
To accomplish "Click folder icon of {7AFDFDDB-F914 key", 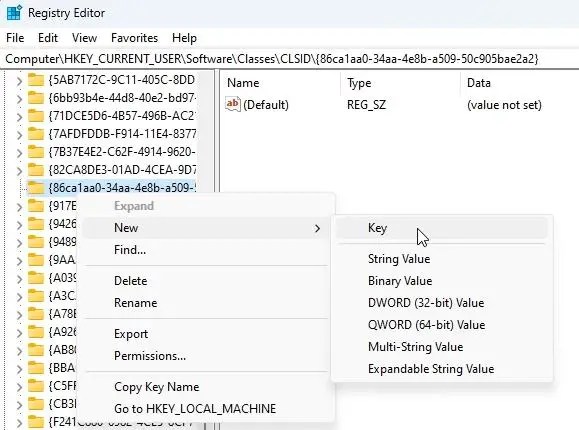I will click(36, 134).
